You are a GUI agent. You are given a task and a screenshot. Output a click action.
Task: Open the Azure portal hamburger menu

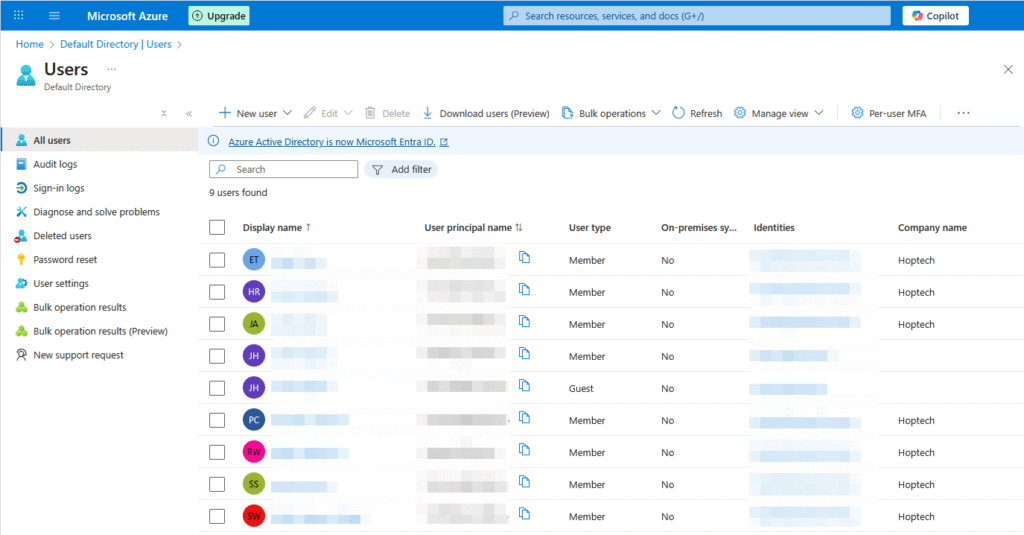pyautogui.click(x=54, y=16)
